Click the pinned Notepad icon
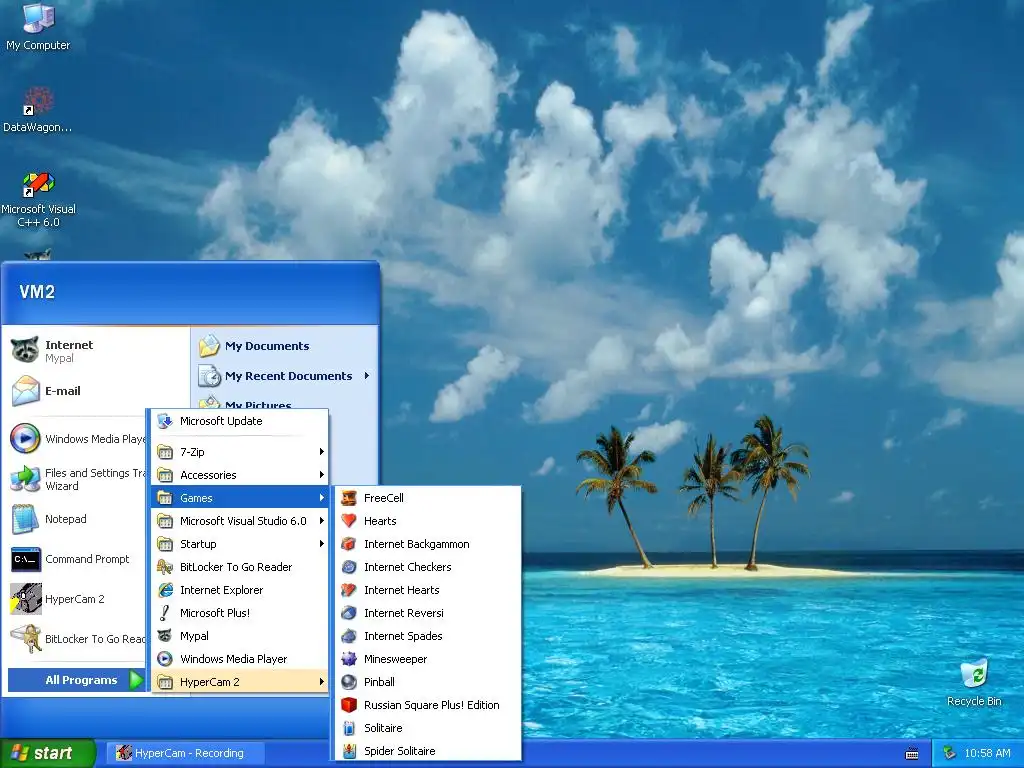 click(x=25, y=519)
